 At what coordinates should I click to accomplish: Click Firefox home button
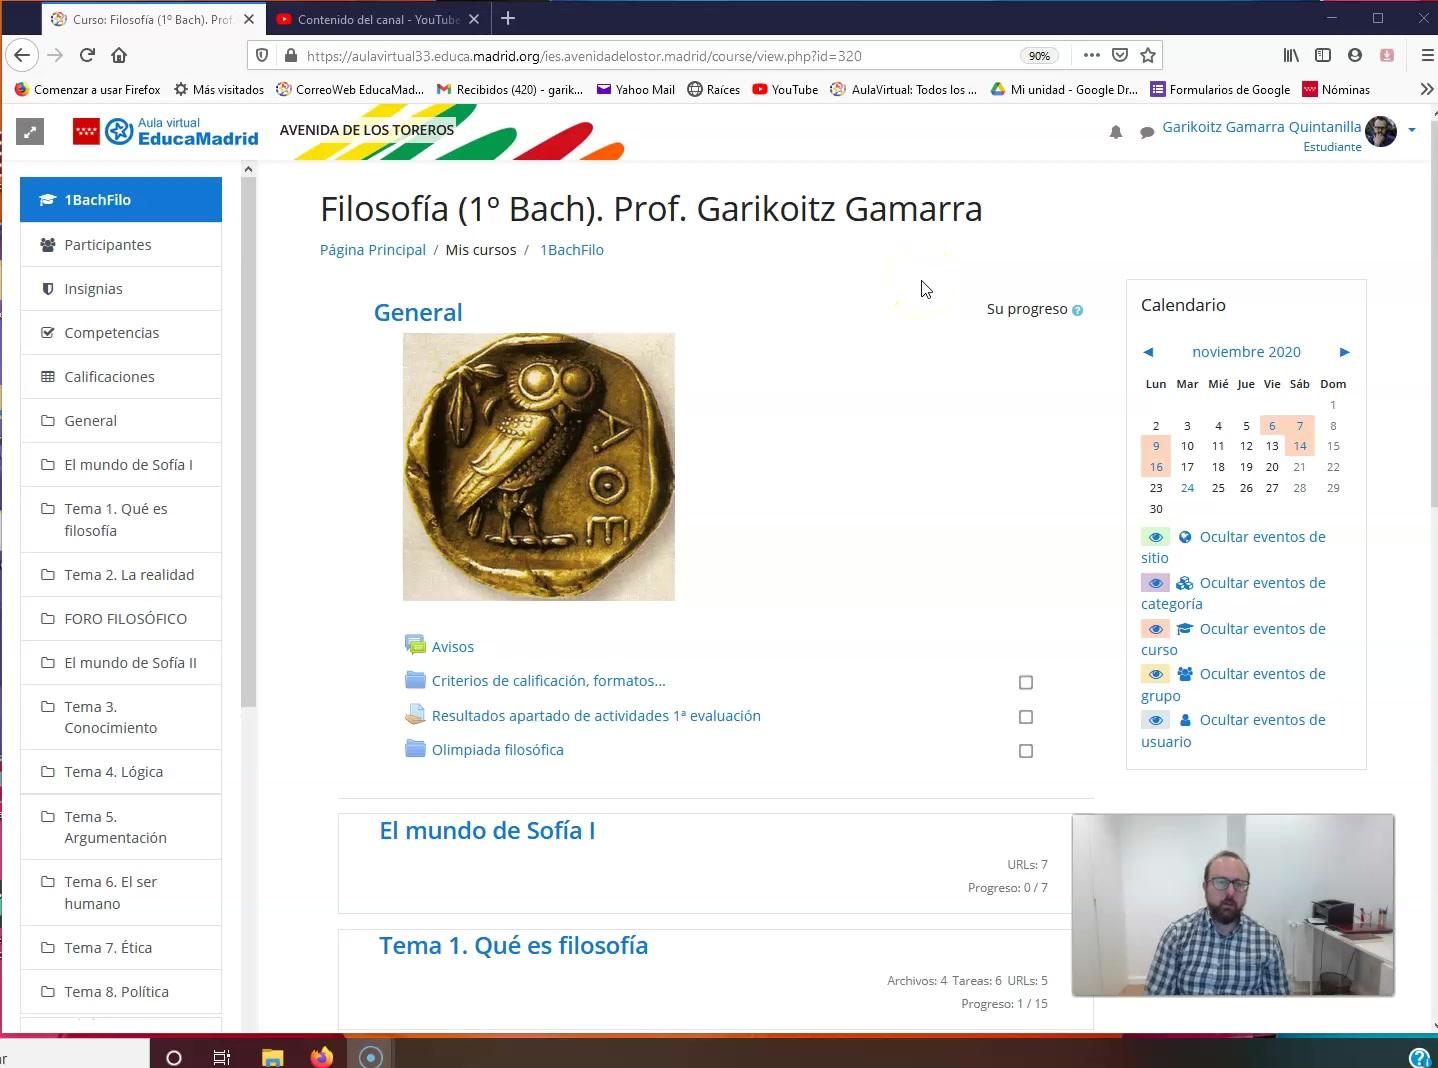119,55
